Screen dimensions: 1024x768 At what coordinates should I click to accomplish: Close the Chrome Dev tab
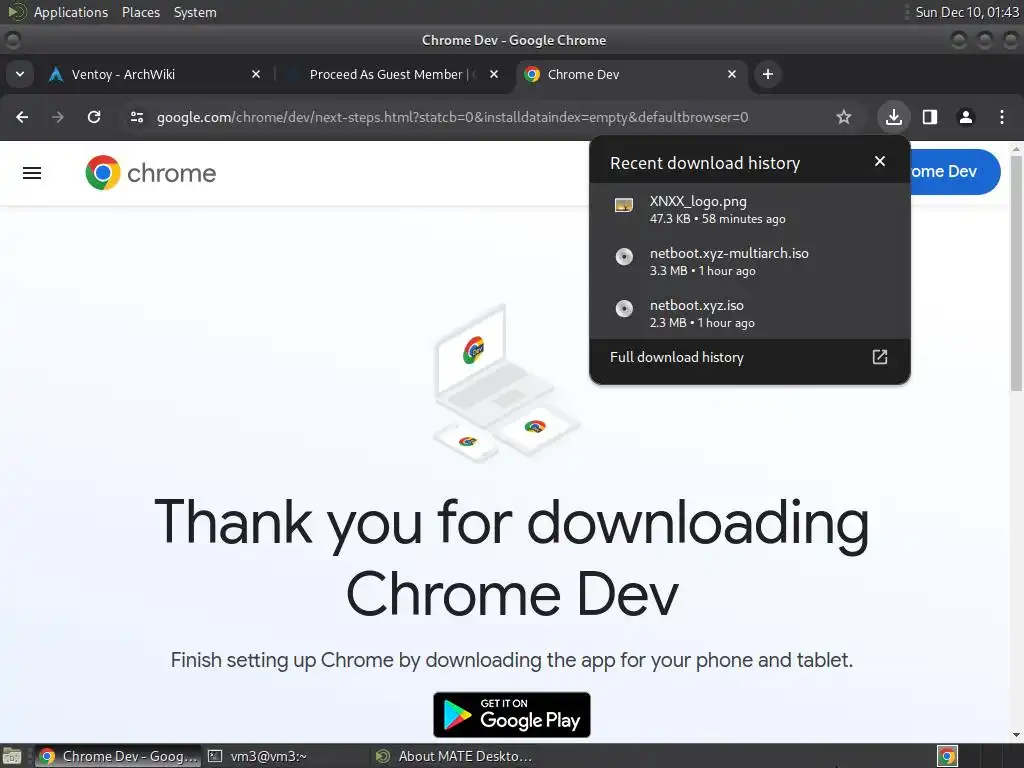732,74
